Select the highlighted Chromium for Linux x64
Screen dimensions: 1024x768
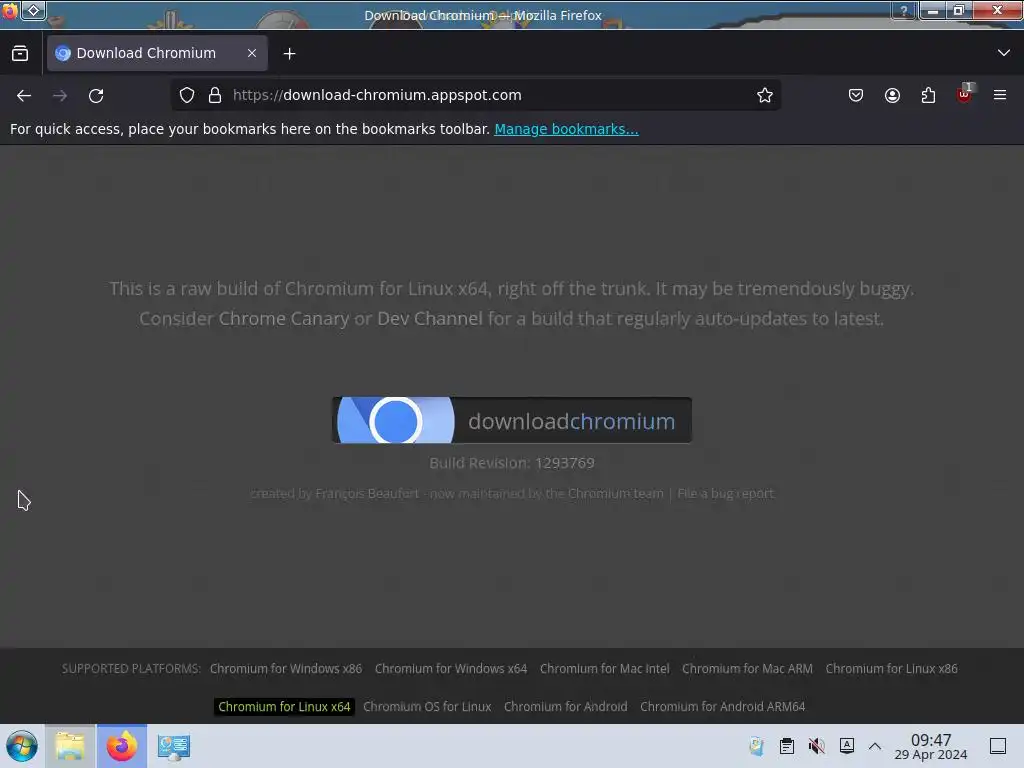click(284, 707)
